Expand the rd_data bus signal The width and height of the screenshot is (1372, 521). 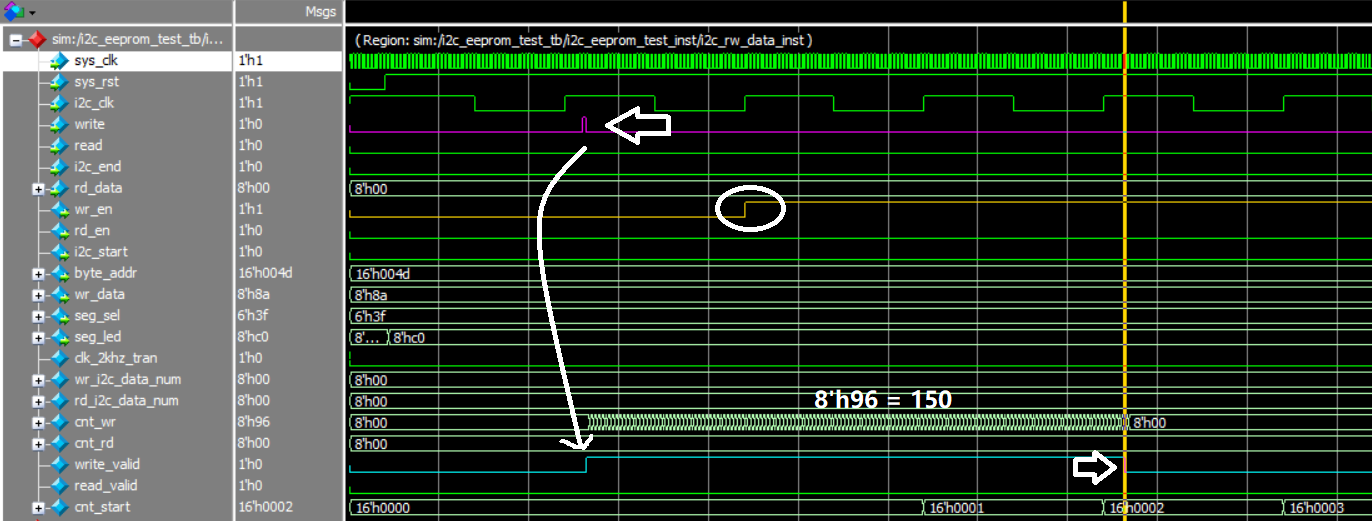tap(38, 189)
